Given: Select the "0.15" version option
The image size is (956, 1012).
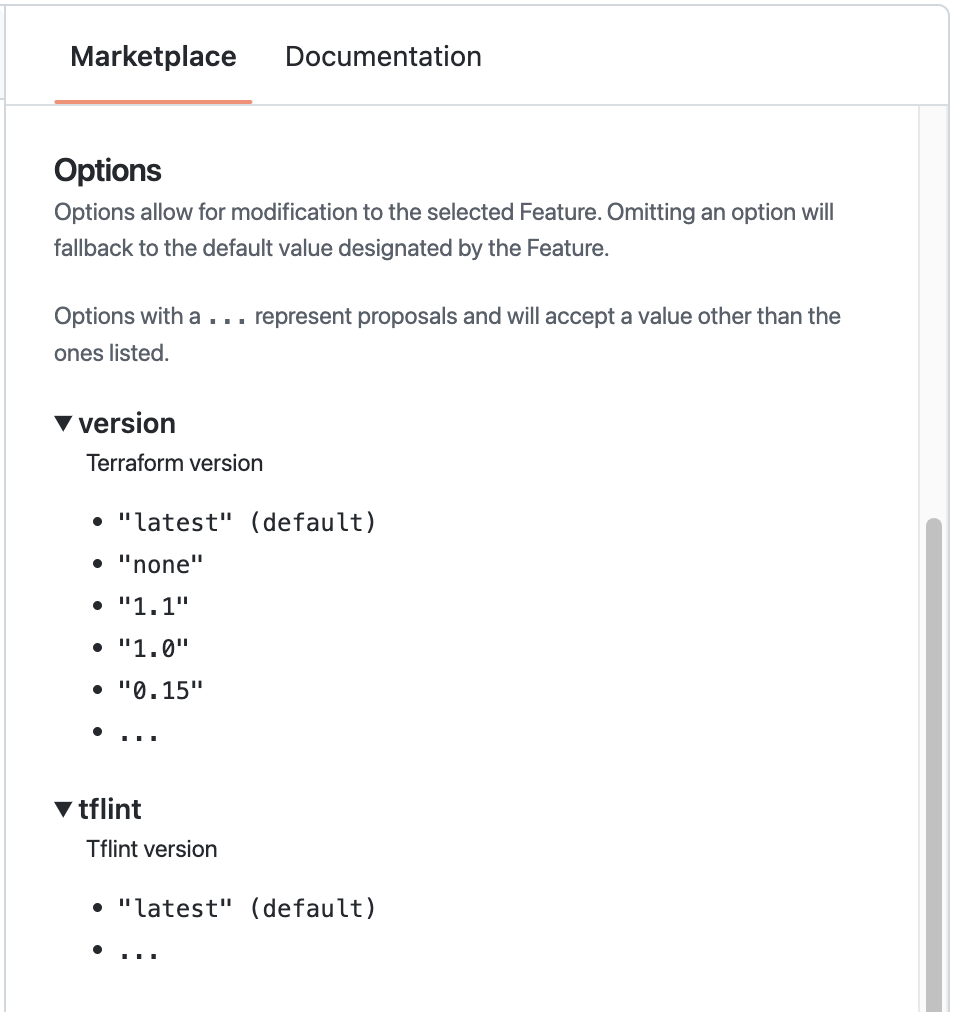Looking at the screenshot, I should pos(160,688).
